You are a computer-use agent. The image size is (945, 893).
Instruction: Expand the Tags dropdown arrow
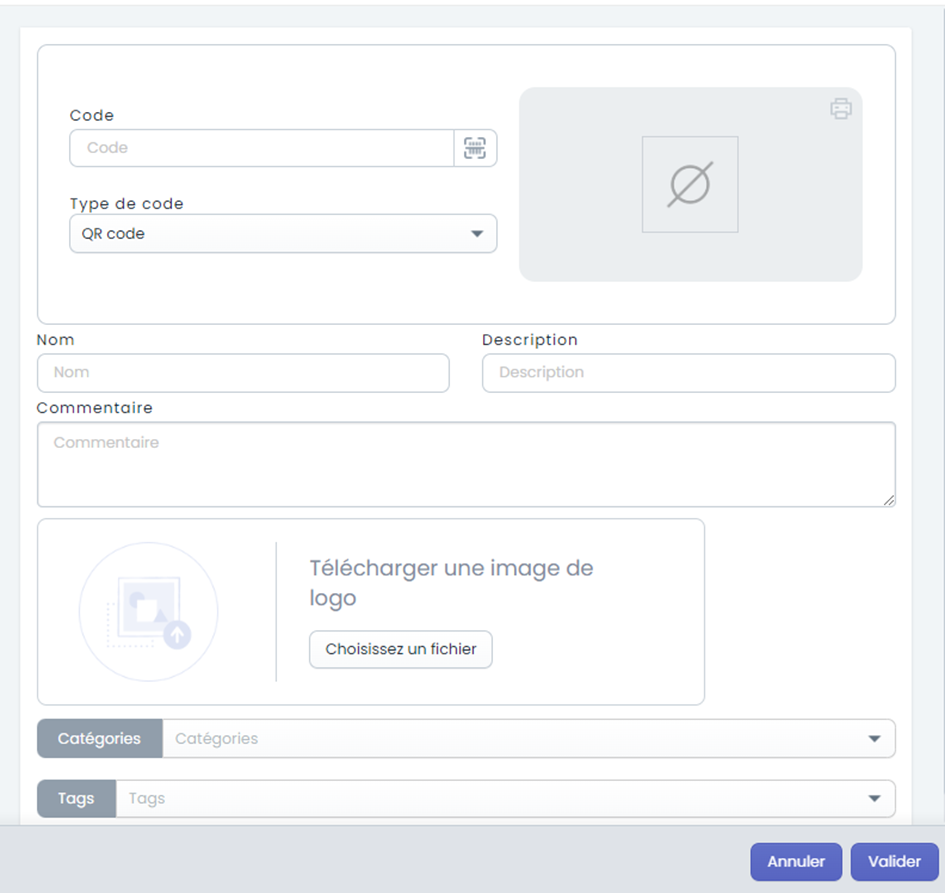[874, 798]
